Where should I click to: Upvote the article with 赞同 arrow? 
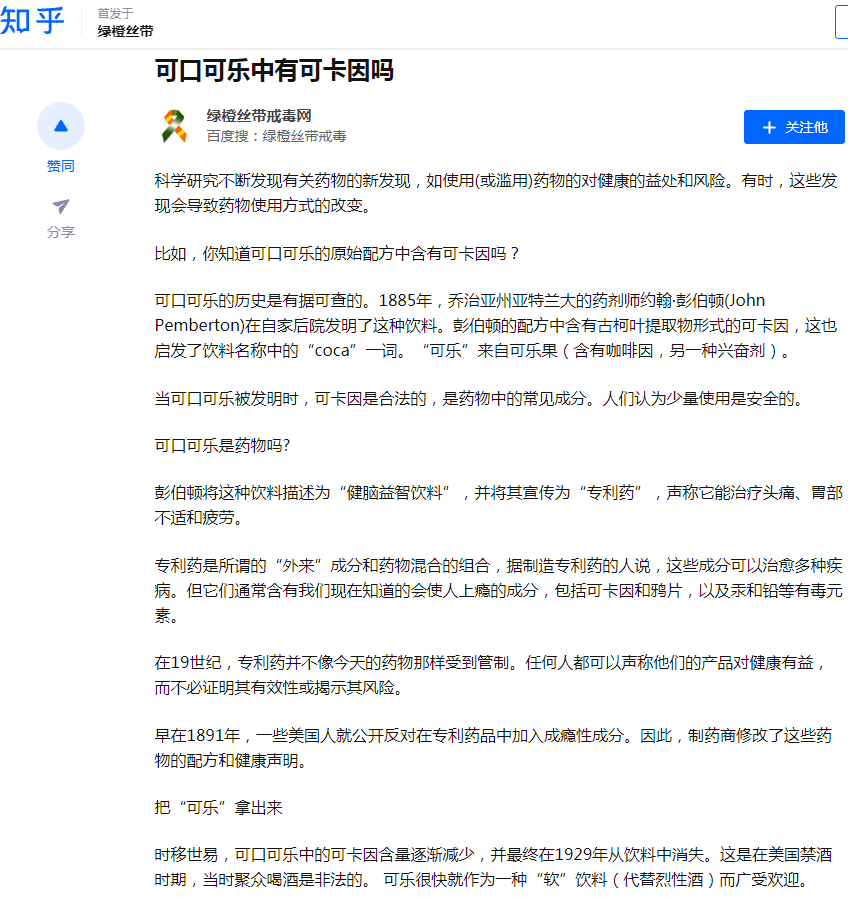click(x=61, y=126)
